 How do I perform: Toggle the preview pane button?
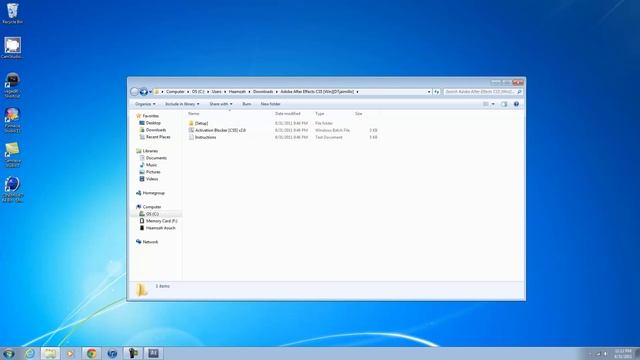(x=504, y=104)
